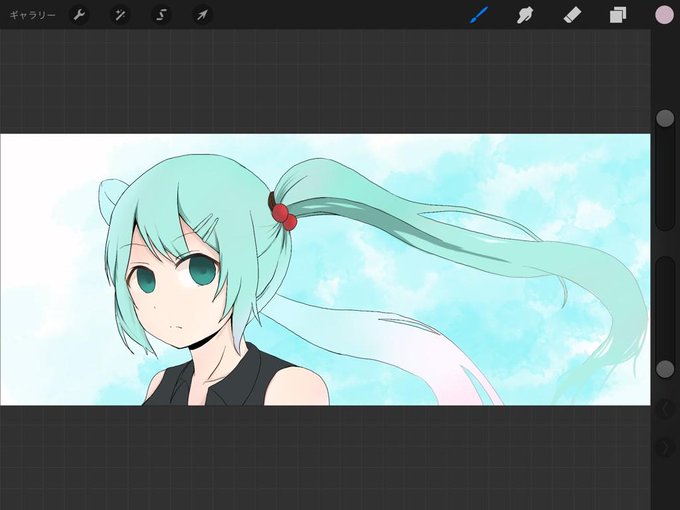Activate the Transform arrow tool
Image resolution: width=680 pixels, height=510 pixels.
click(x=202, y=15)
